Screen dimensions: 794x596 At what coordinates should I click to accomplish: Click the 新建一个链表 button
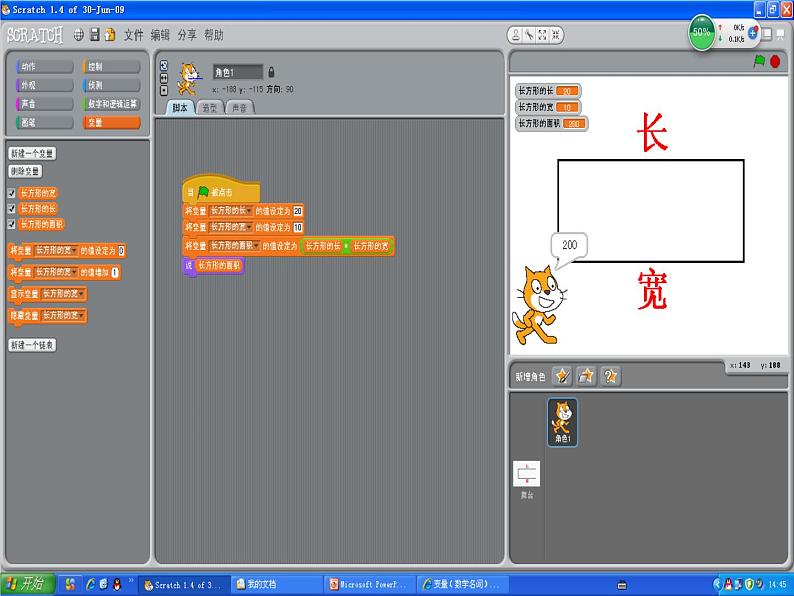pyautogui.click(x=32, y=345)
